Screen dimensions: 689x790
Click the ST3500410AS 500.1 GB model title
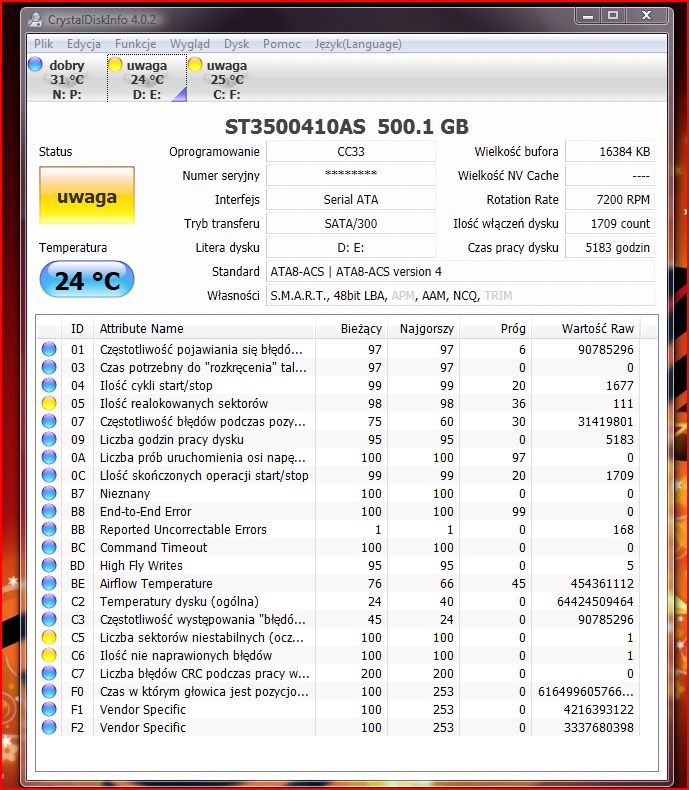point(347,126)
